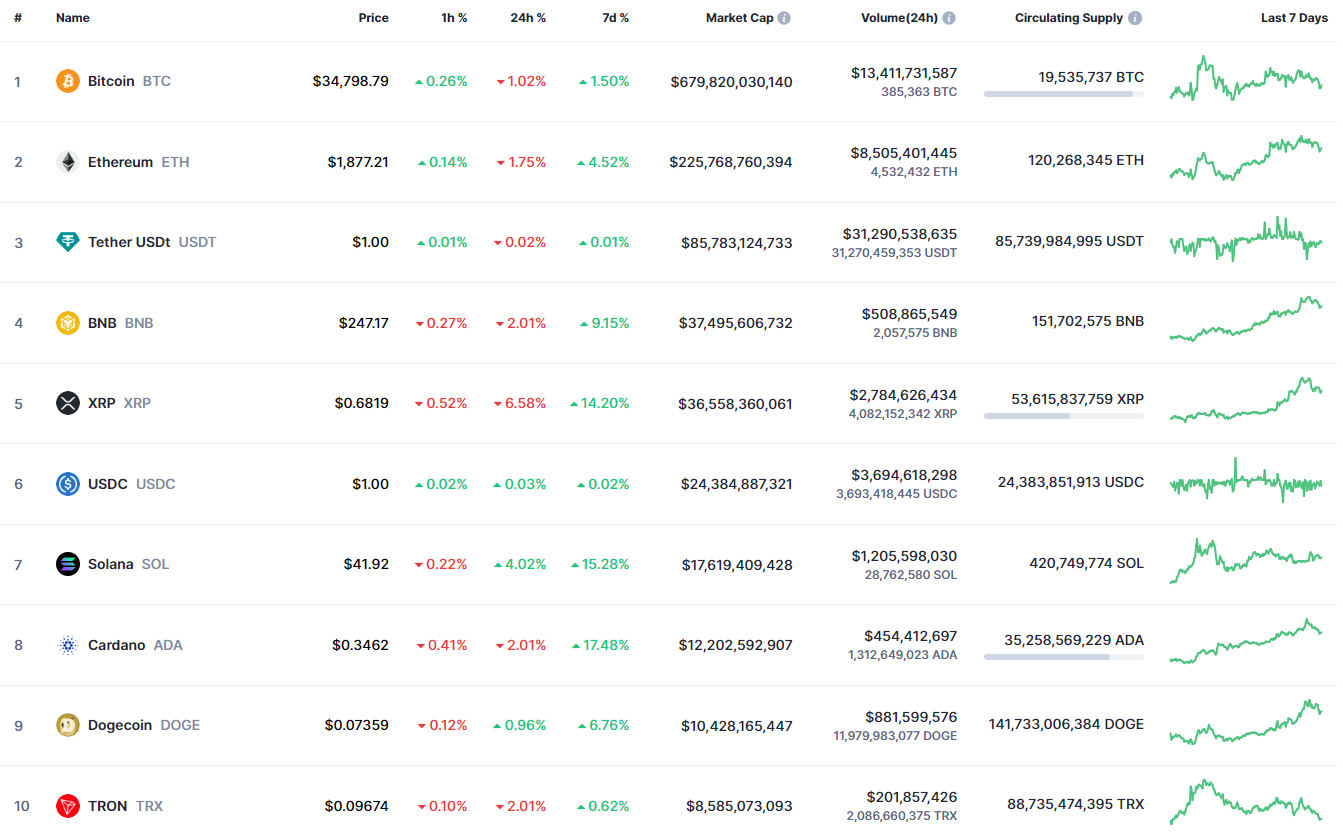Click XRP's 24h change 6.58%
Viewport: 1343px width, 833px height.
click(521, 403)
